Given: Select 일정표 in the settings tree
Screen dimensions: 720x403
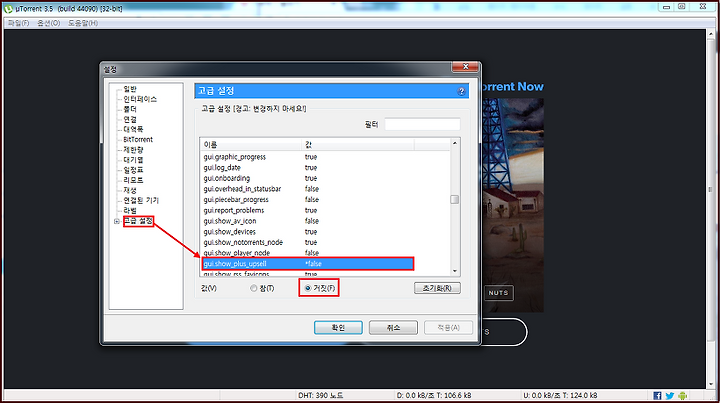Looking at the screenshot, I should click(x=133, y=170).
